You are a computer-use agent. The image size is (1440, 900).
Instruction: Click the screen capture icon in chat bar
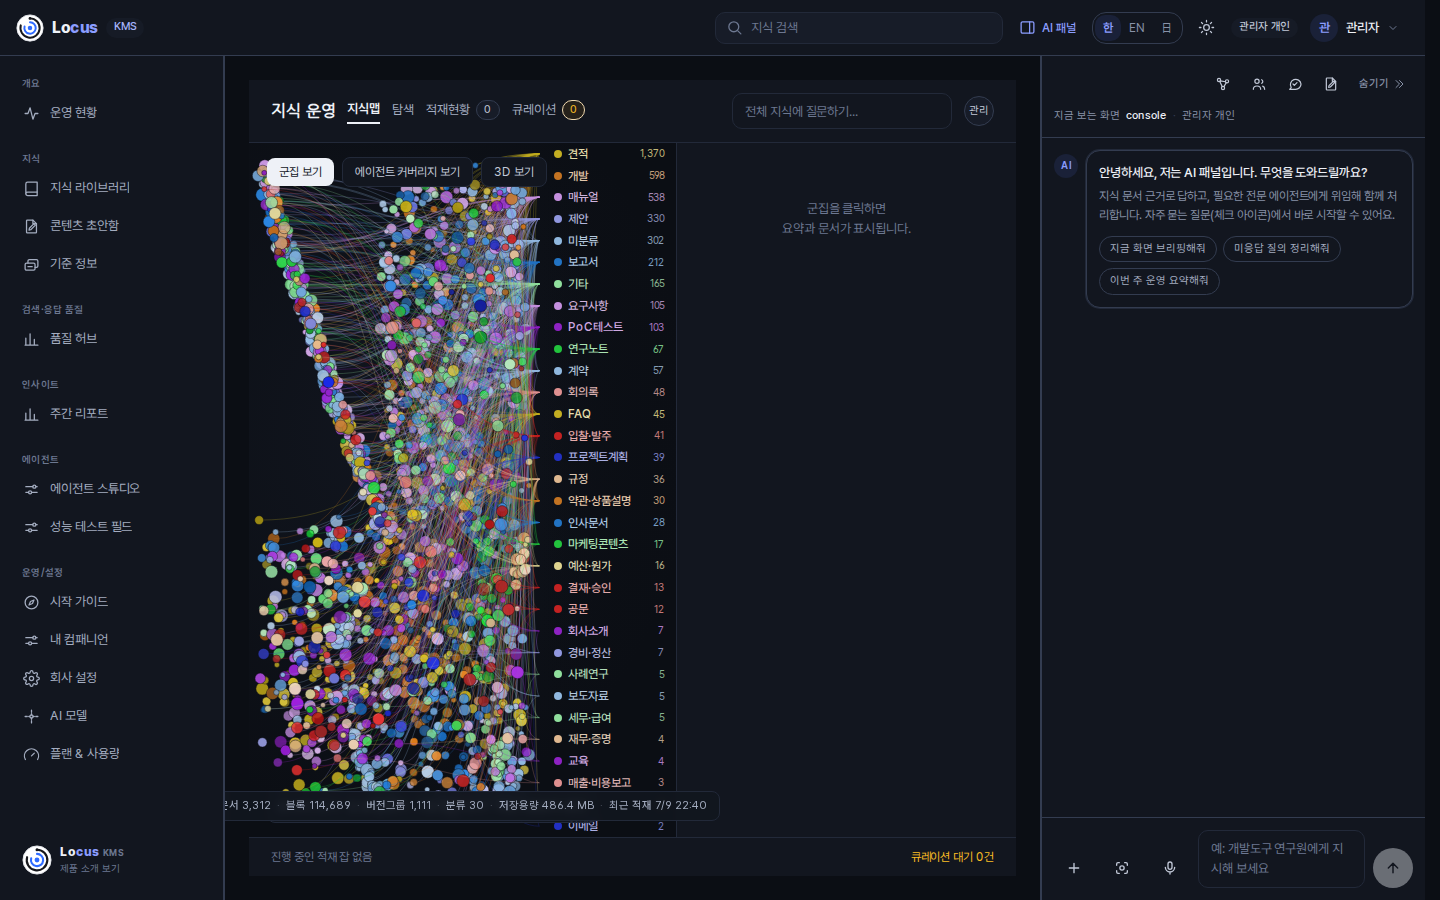coord(1122,868)
